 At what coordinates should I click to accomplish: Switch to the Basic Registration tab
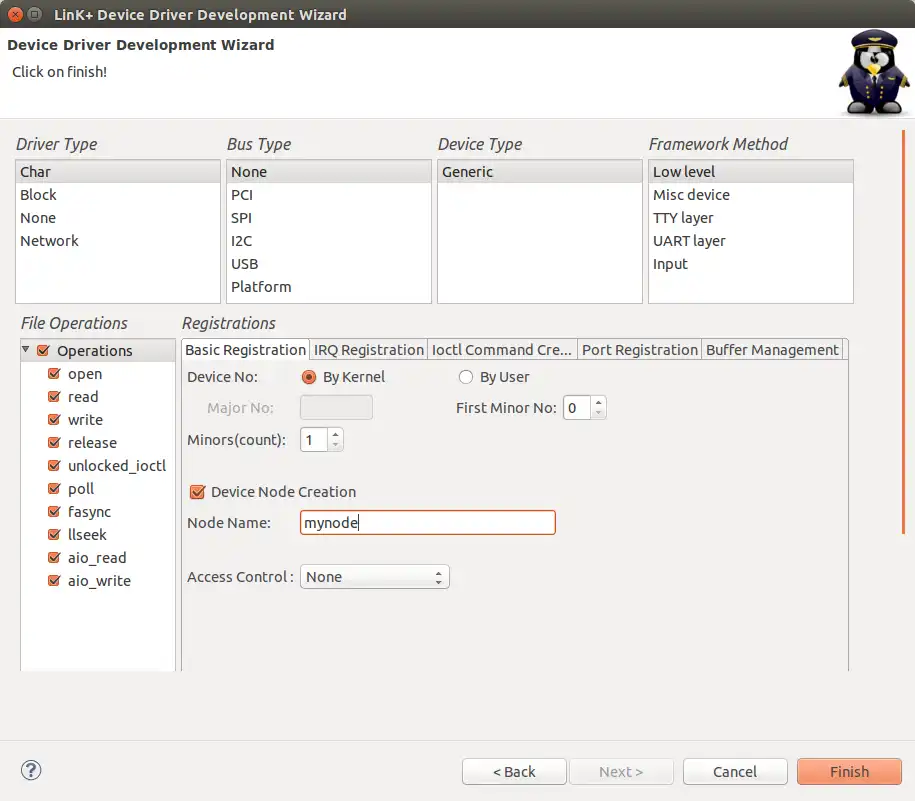coord(245,349)
